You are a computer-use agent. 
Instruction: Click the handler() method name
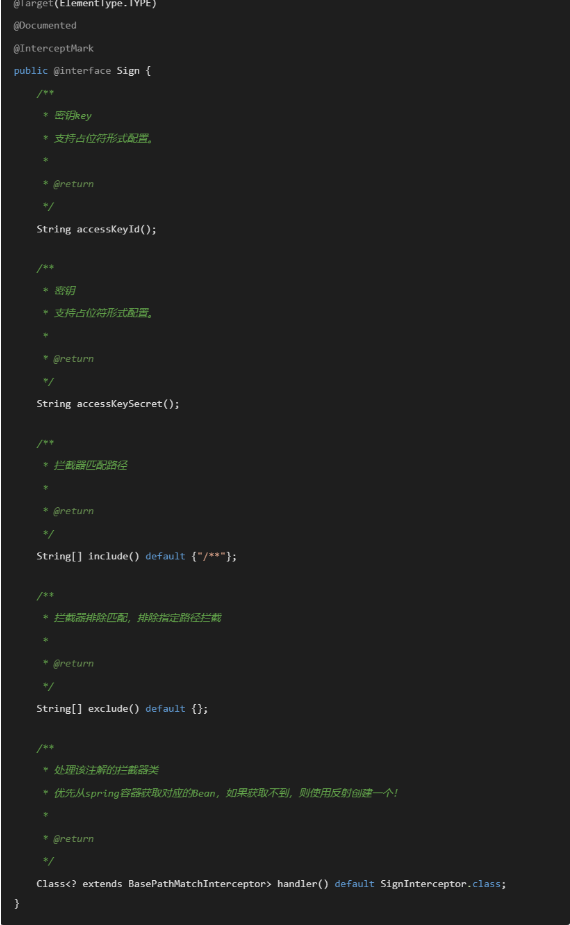pos(303,884)
